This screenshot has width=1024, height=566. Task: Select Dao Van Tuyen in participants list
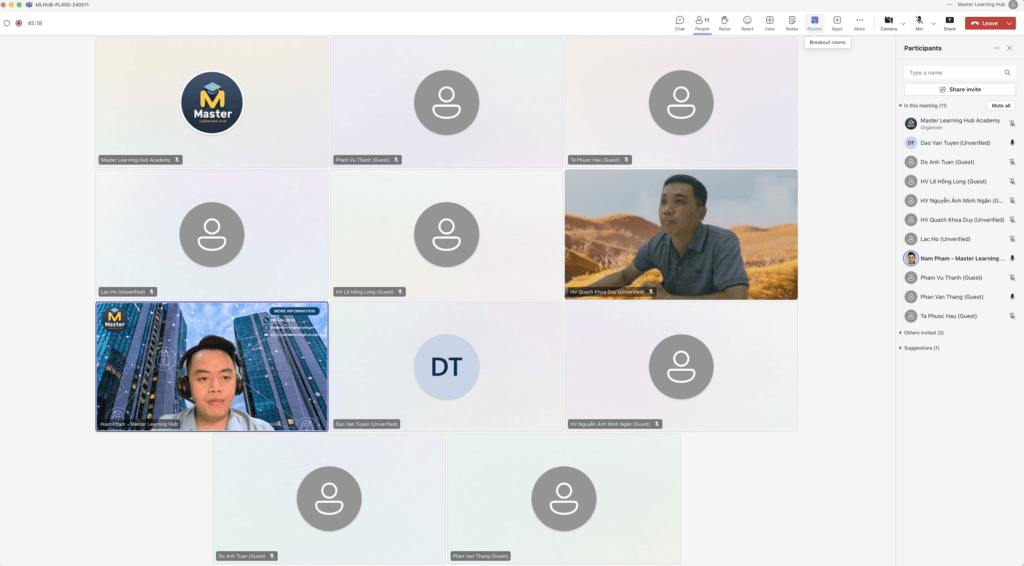(959, 143)
